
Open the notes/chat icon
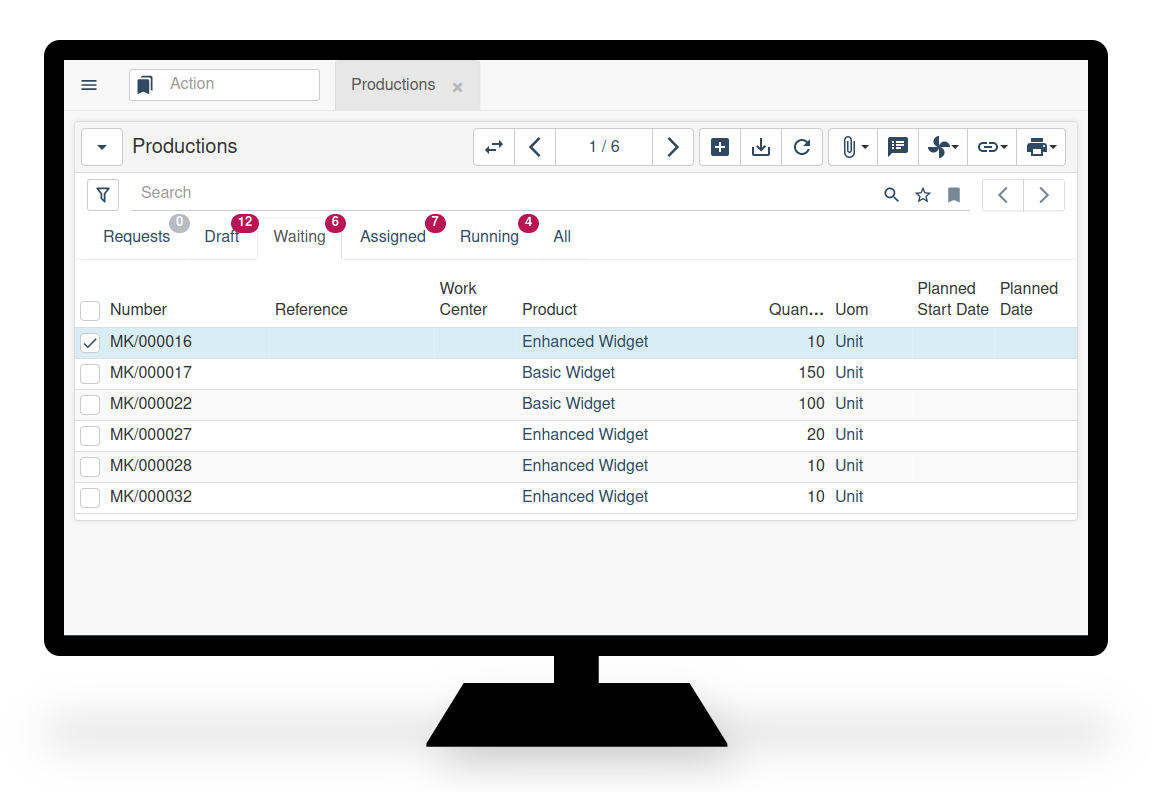[x=898, y=147]
